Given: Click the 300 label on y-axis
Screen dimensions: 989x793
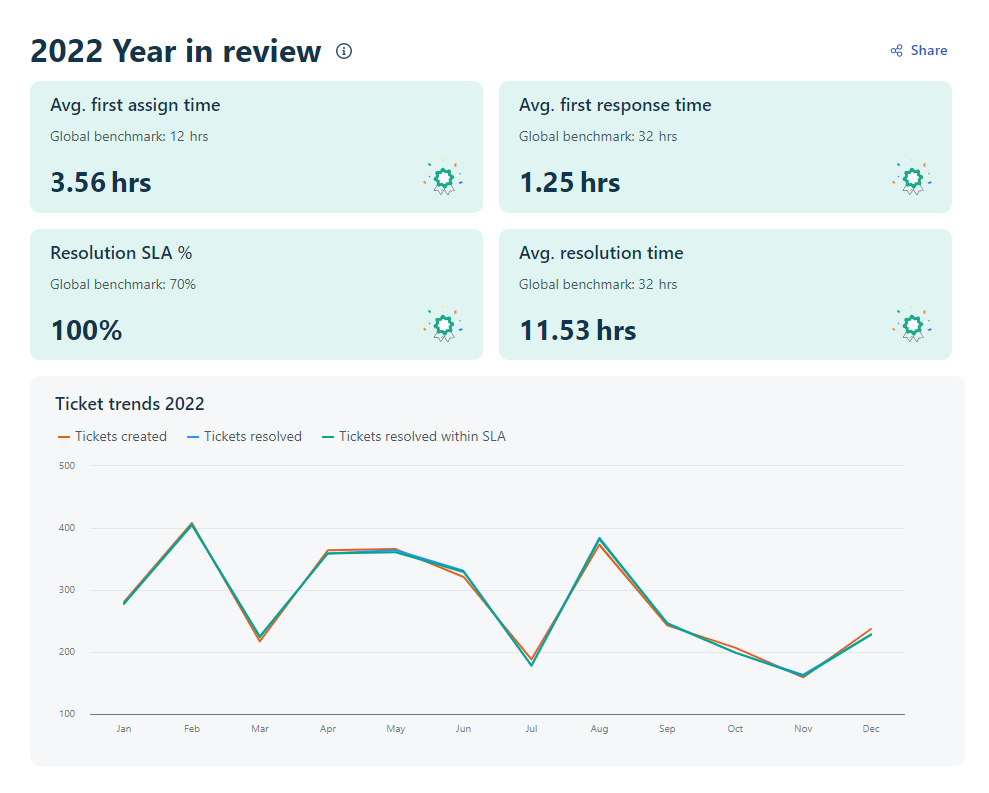Looking at the screenshot, I should (67, 590).
